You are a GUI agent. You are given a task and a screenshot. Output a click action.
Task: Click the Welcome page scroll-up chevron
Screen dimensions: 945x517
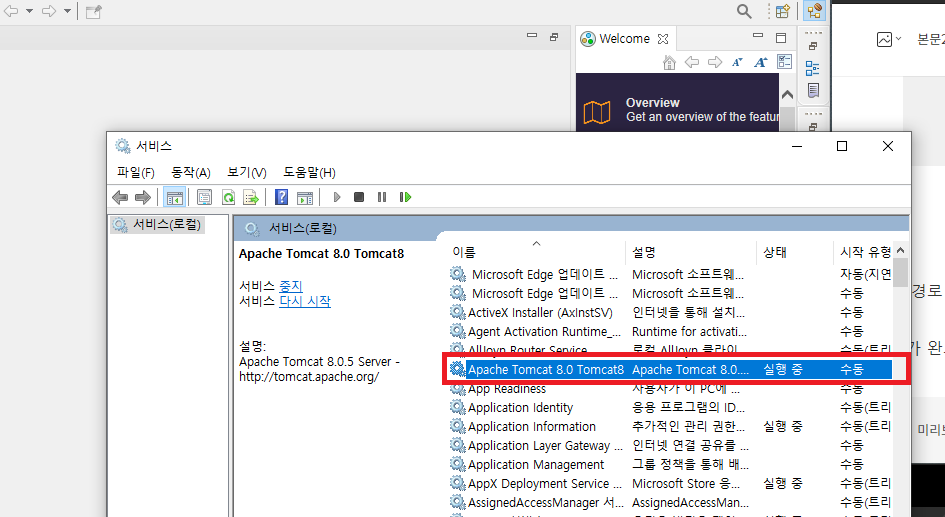click(x=787, y=95)
